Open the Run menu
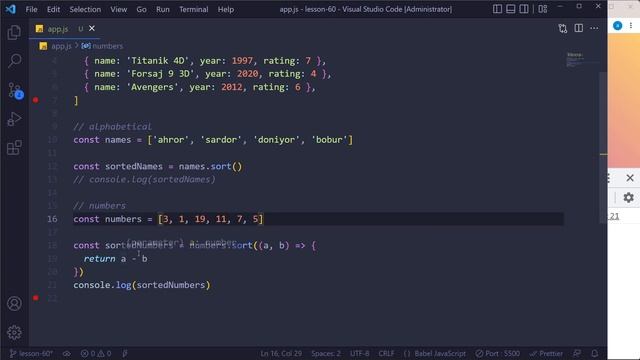This screenshot has width=640, height=360. 162,9
